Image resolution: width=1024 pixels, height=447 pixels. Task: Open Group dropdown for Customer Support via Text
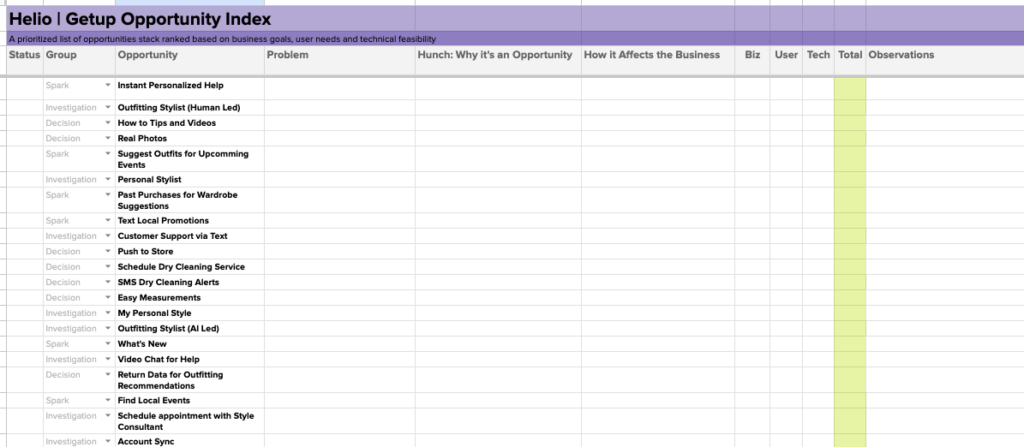pyautogui.click(x=108, y=237)
